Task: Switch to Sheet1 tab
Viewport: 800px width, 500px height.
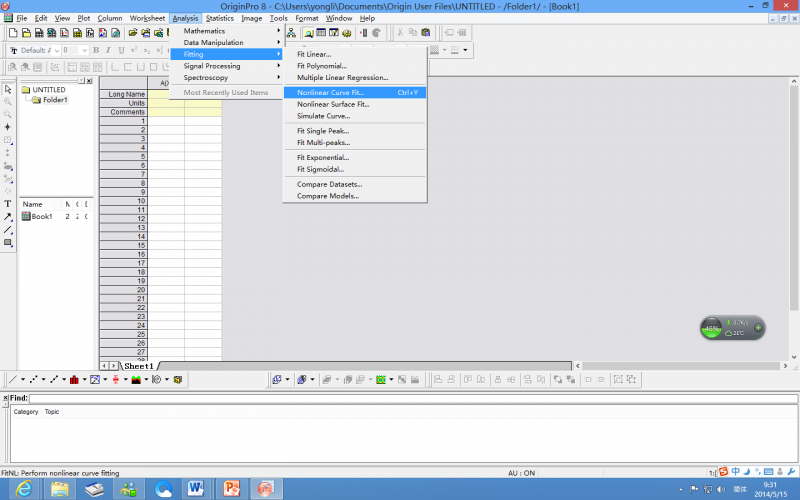Action: click(x=139, y=366)
